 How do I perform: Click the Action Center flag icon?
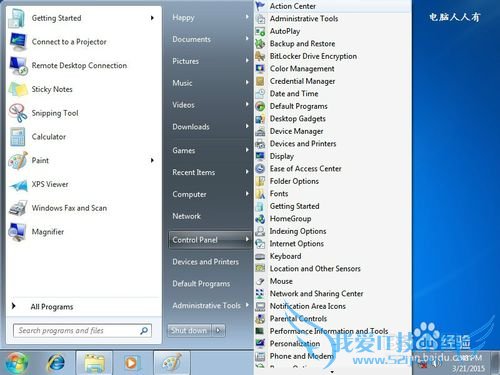(x=260, y=6)
